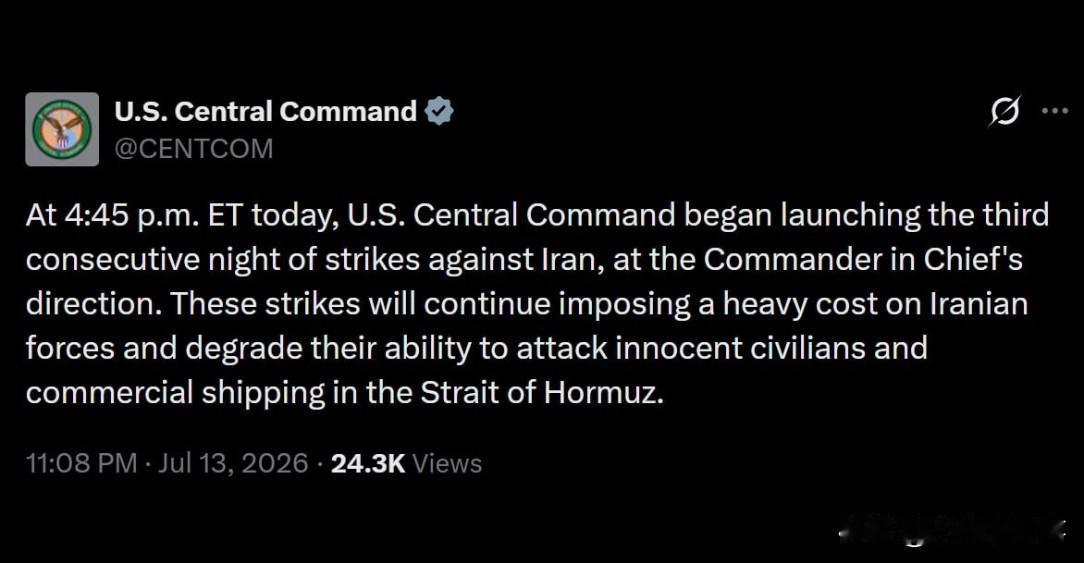Click the 11:08 PM timestamp
This screenshot has height=563, width=1084.
82,463
